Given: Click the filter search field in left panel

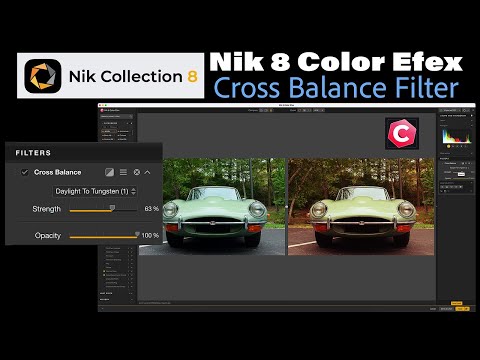Looking at the screenshot, I should pyautogui.click(x=117, y=116).
